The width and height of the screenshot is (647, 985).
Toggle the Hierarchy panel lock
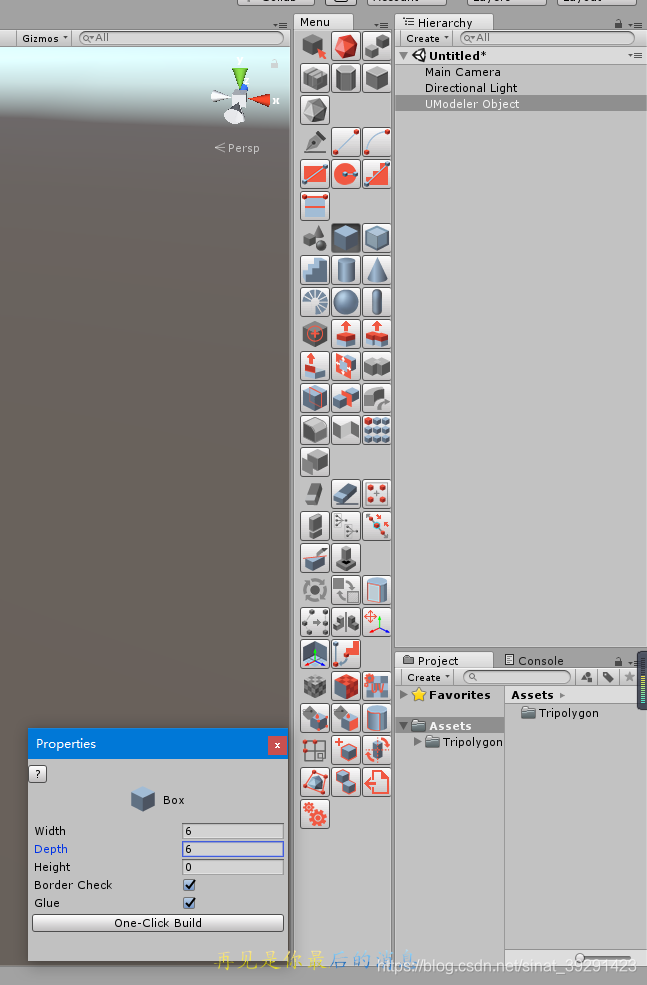(618, 24)
